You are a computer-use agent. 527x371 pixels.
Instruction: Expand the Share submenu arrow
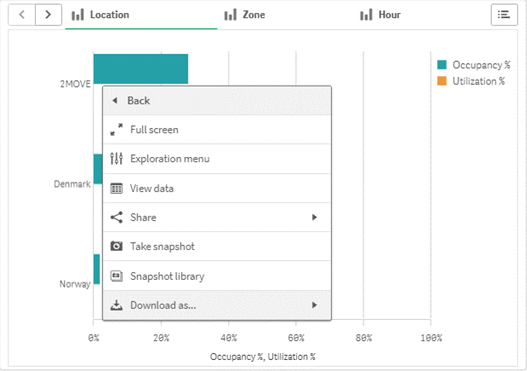click(314, 217)
